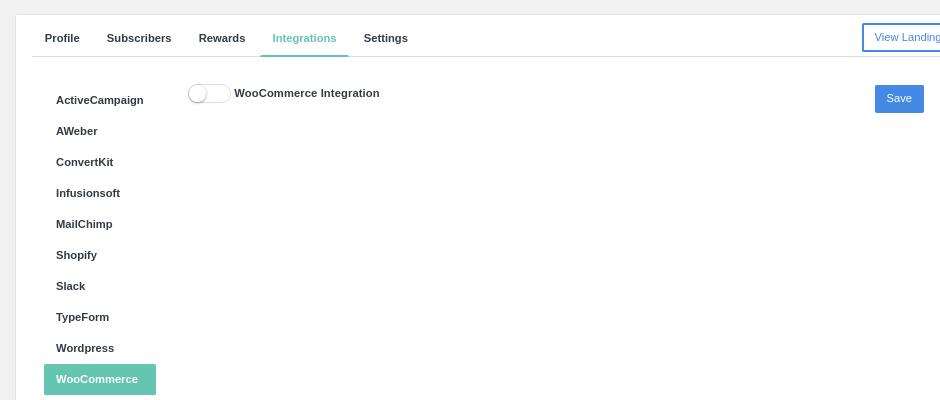The image size is (940, 400).
Task: Choose Shopify from the integrations list
Action: pos(76,255)
